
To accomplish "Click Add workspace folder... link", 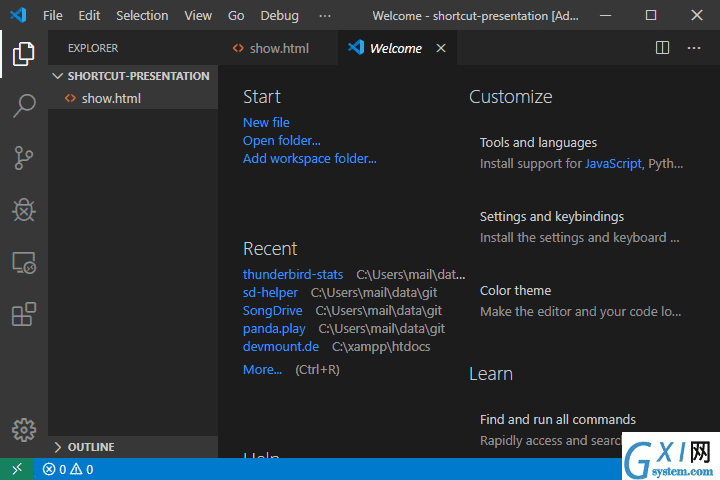I will click(x=309, y=158).
